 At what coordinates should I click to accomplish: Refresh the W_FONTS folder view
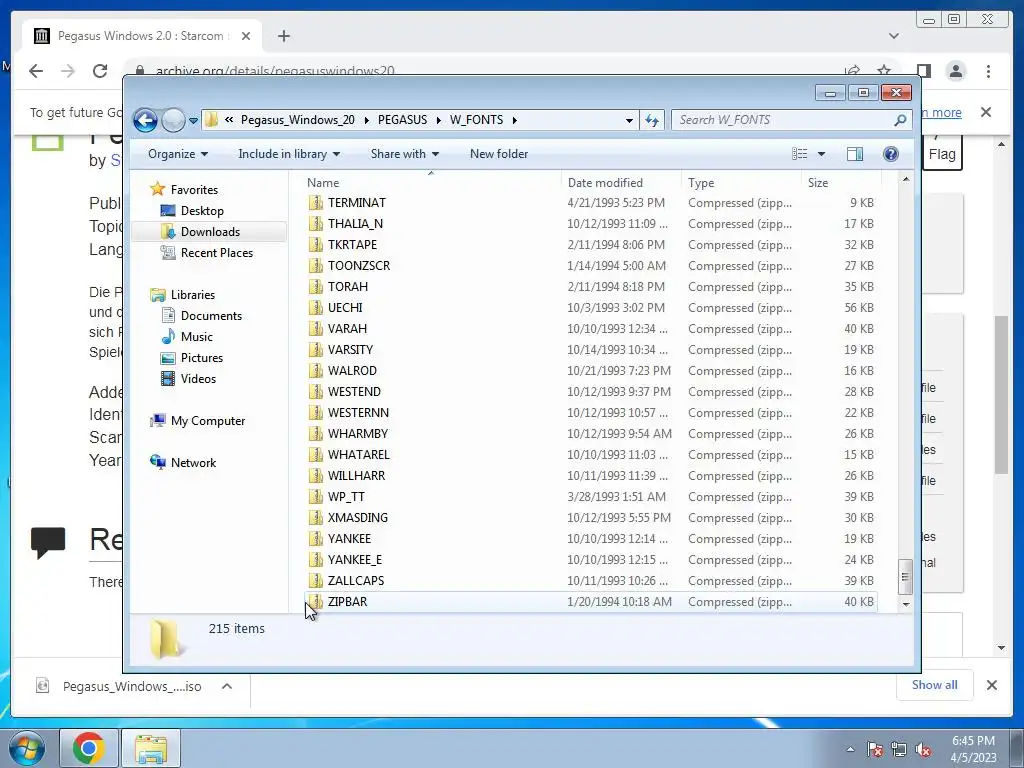tap(652, 120)
